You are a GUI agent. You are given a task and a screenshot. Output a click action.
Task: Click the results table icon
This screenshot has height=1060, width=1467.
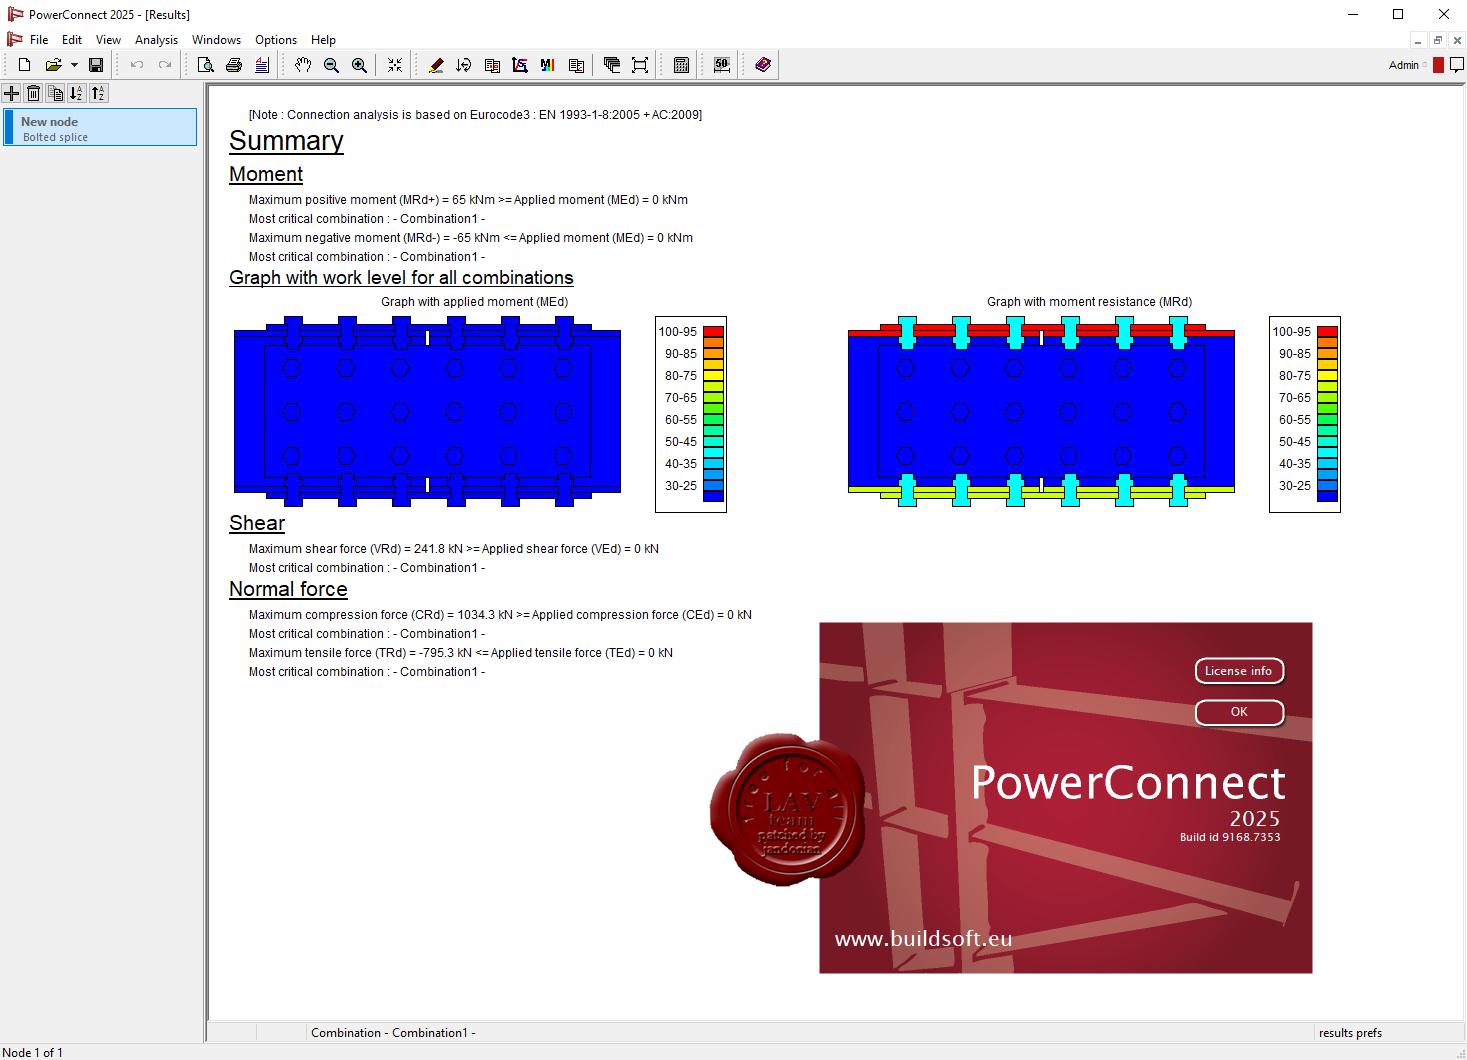(x=576, y=65)
